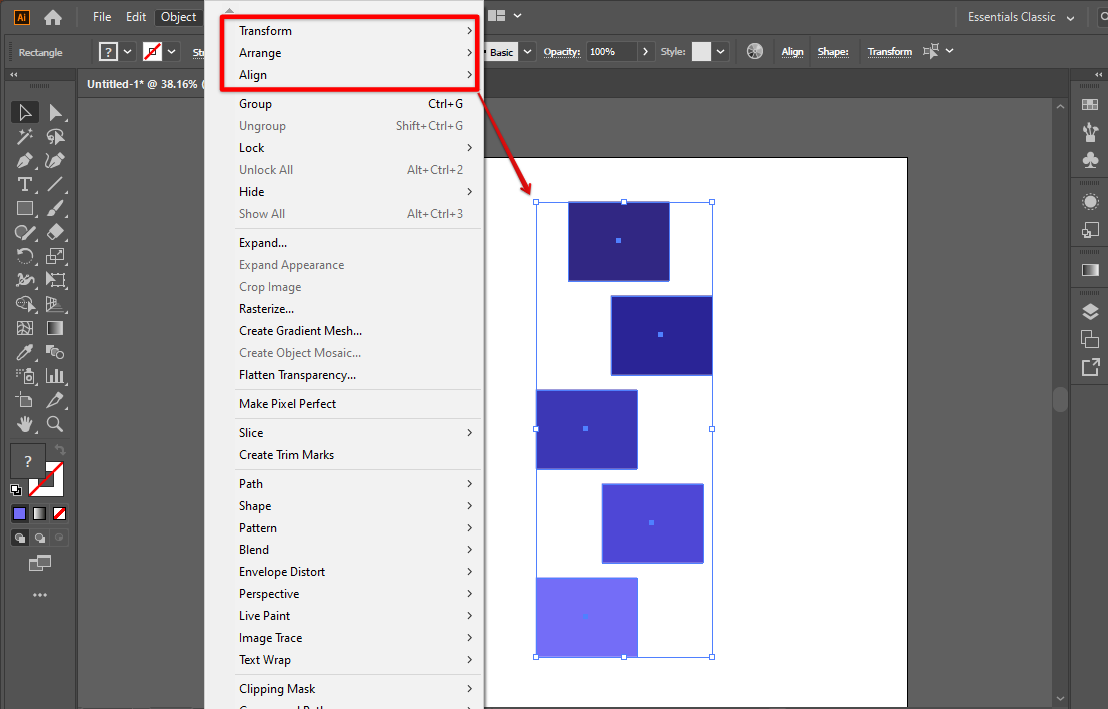Choose Clipping Mask from the menu
1108x709 pixels.
click(277, 688)
